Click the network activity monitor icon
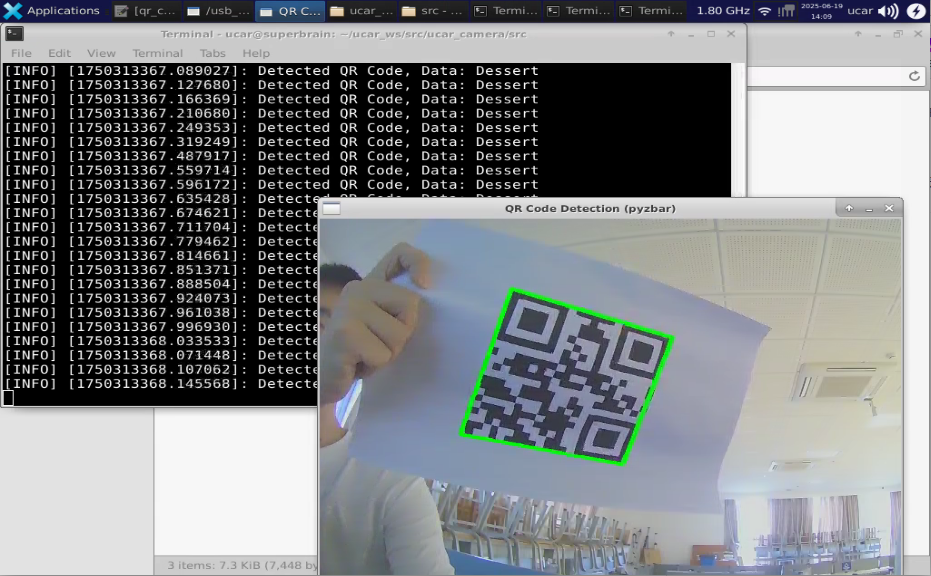931x576 pixels. (786, 11)
